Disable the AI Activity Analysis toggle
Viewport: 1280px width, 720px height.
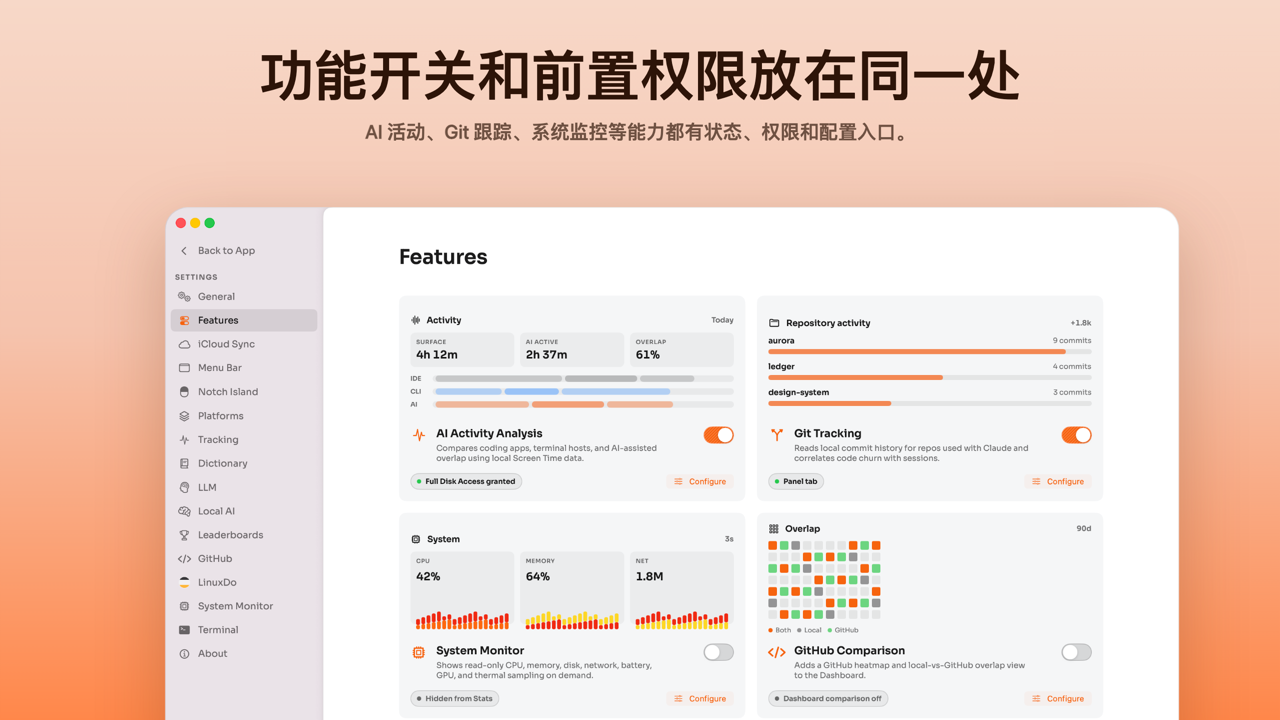click(718, 435)
